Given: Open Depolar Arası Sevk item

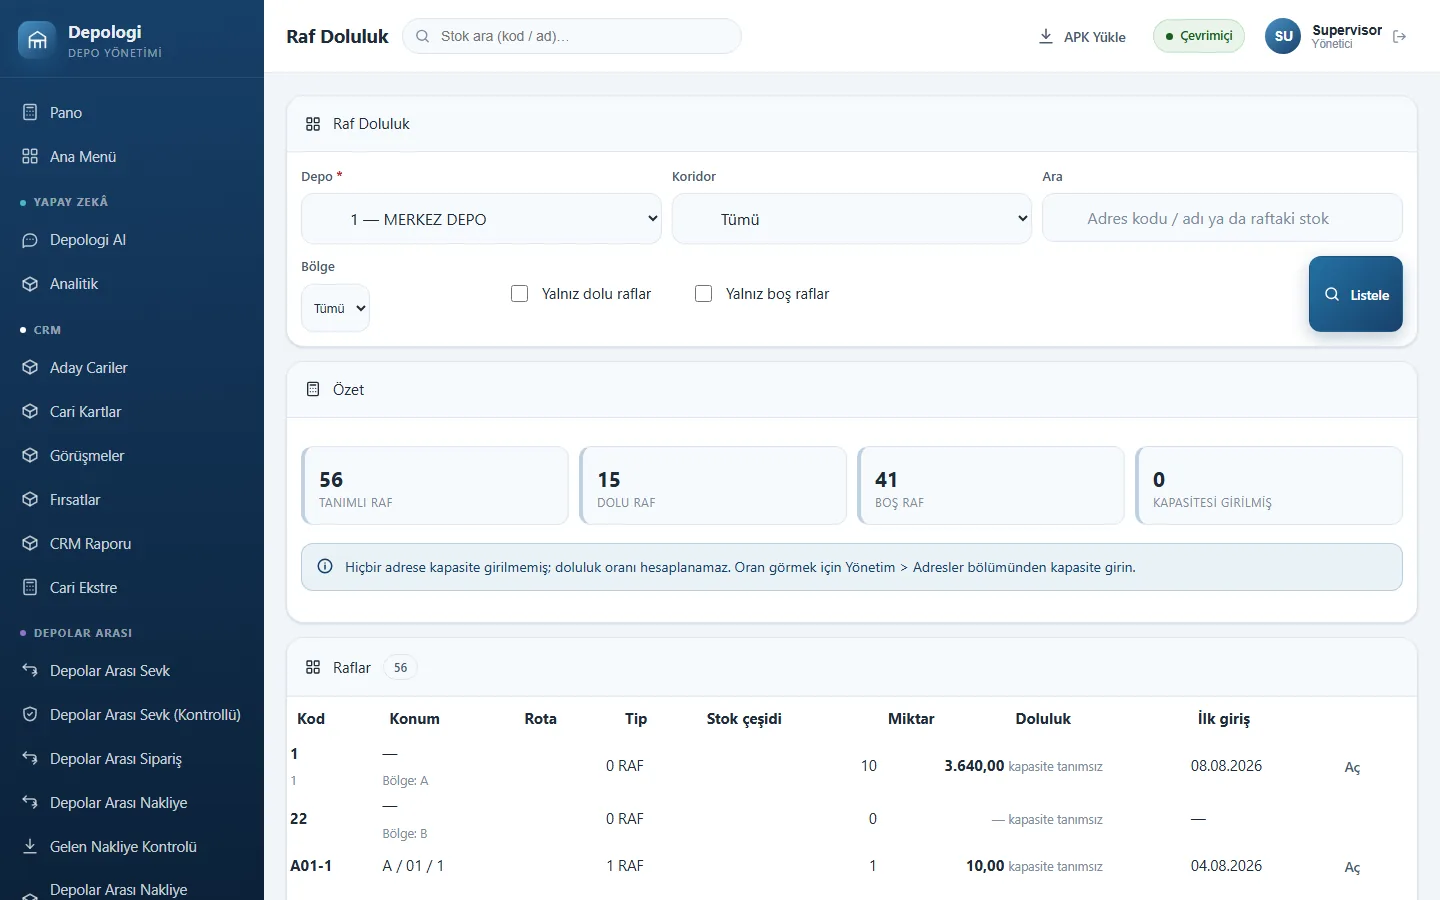Looking at the screenshot, I should [x=132, y=671].
